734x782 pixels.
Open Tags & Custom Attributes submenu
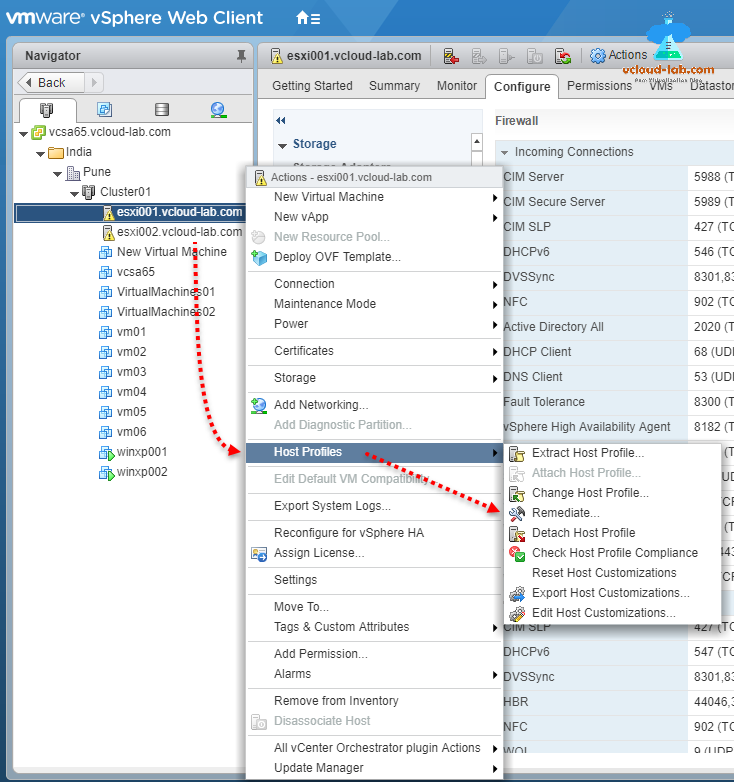(x=374, y=627)
